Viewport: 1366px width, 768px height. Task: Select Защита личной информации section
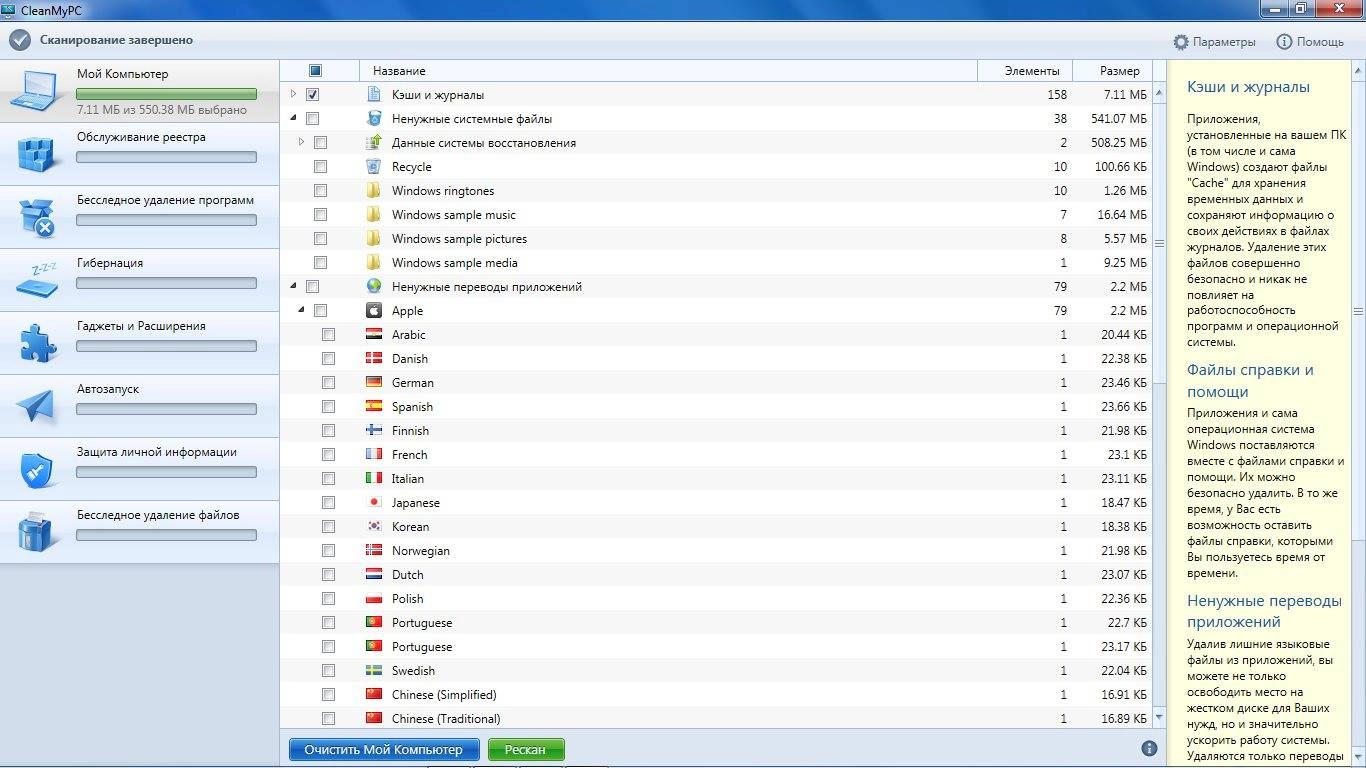tap(139, 469)
